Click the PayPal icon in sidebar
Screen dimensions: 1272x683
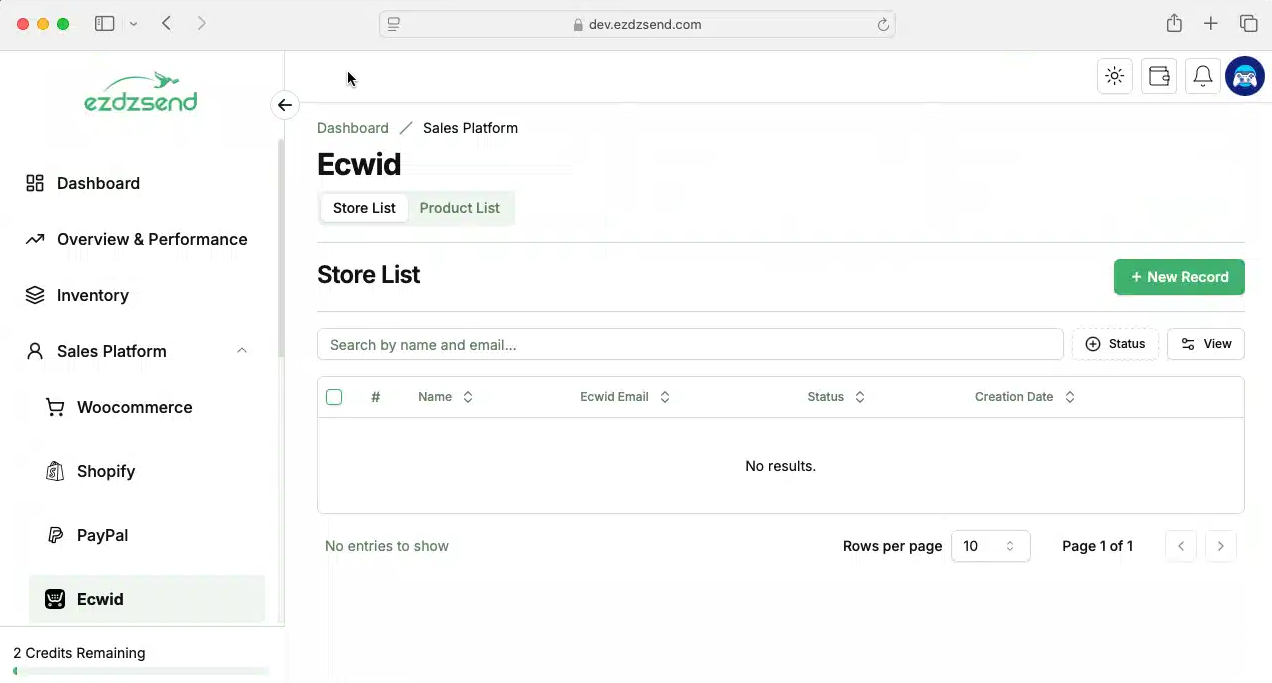55,535
